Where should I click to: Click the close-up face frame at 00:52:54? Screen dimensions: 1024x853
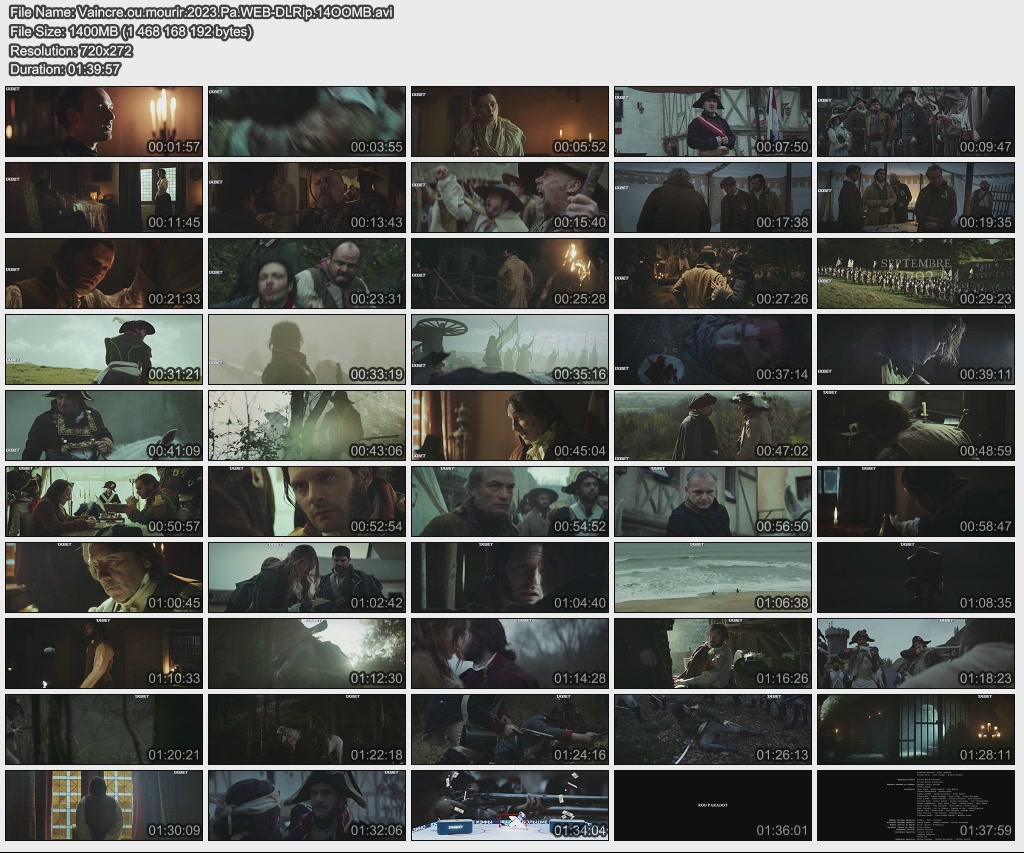pos(307,501)
